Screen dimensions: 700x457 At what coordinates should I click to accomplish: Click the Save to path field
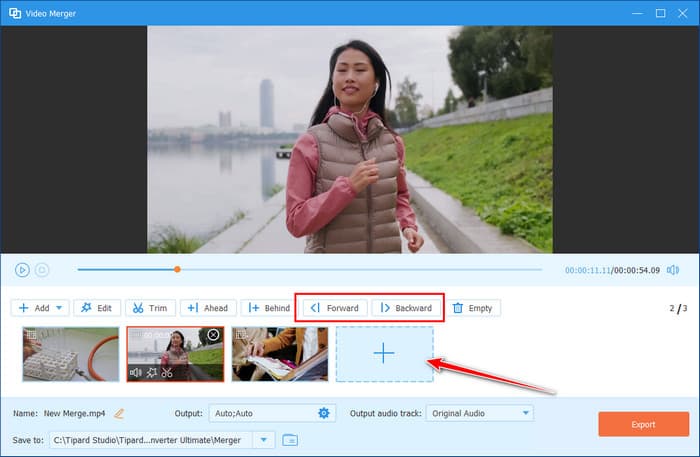151,440
